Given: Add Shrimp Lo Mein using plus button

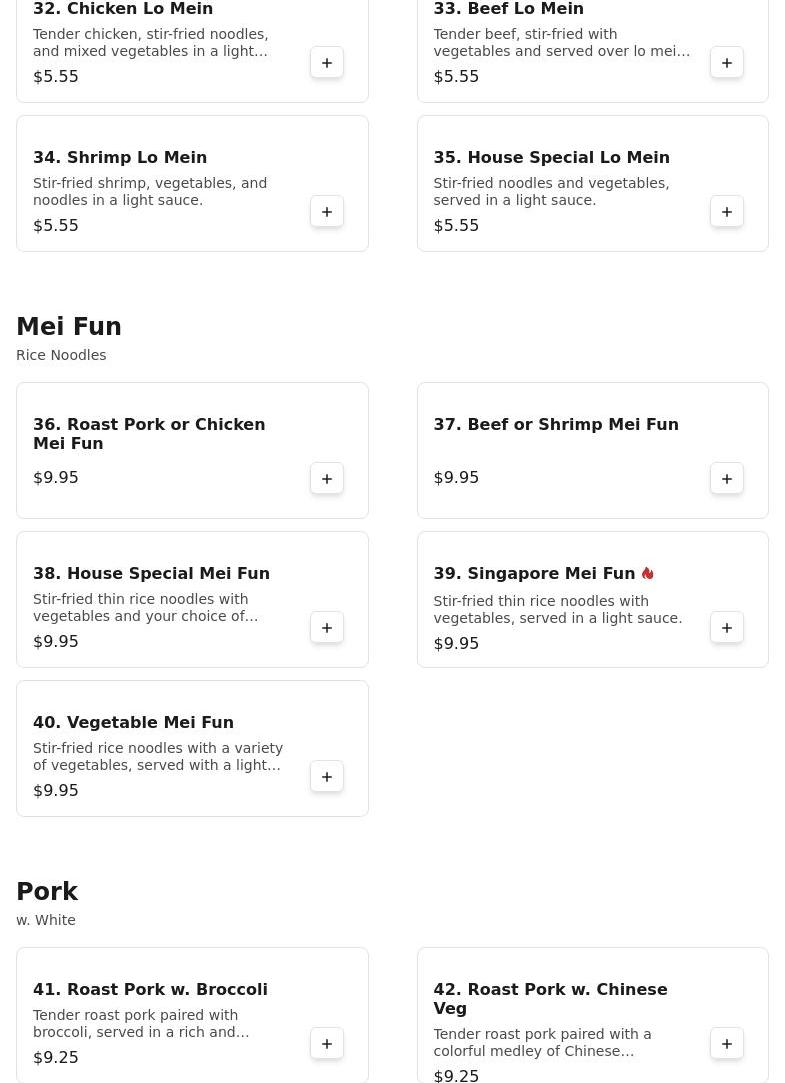Looking at the screenshot, I should [327, 212].
